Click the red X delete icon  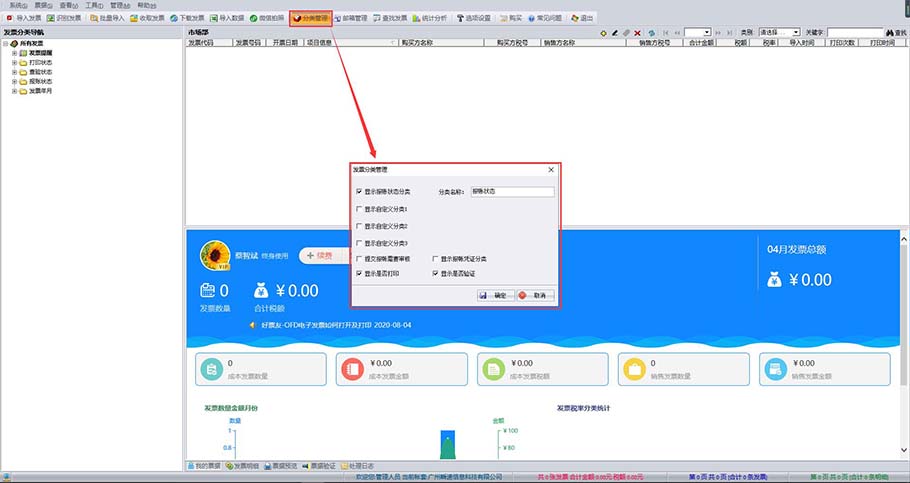point(639,33)
